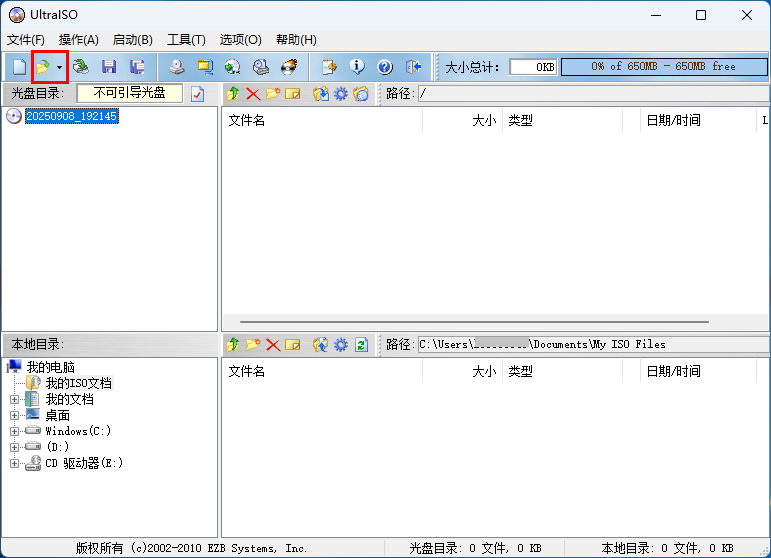771x558 pixels.
Task: Save the image with floppy icon
Action: click(109, 67)
